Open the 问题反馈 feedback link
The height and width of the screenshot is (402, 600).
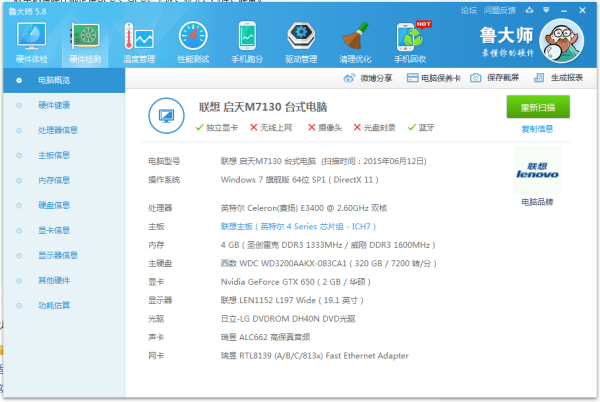click(500, 10)
